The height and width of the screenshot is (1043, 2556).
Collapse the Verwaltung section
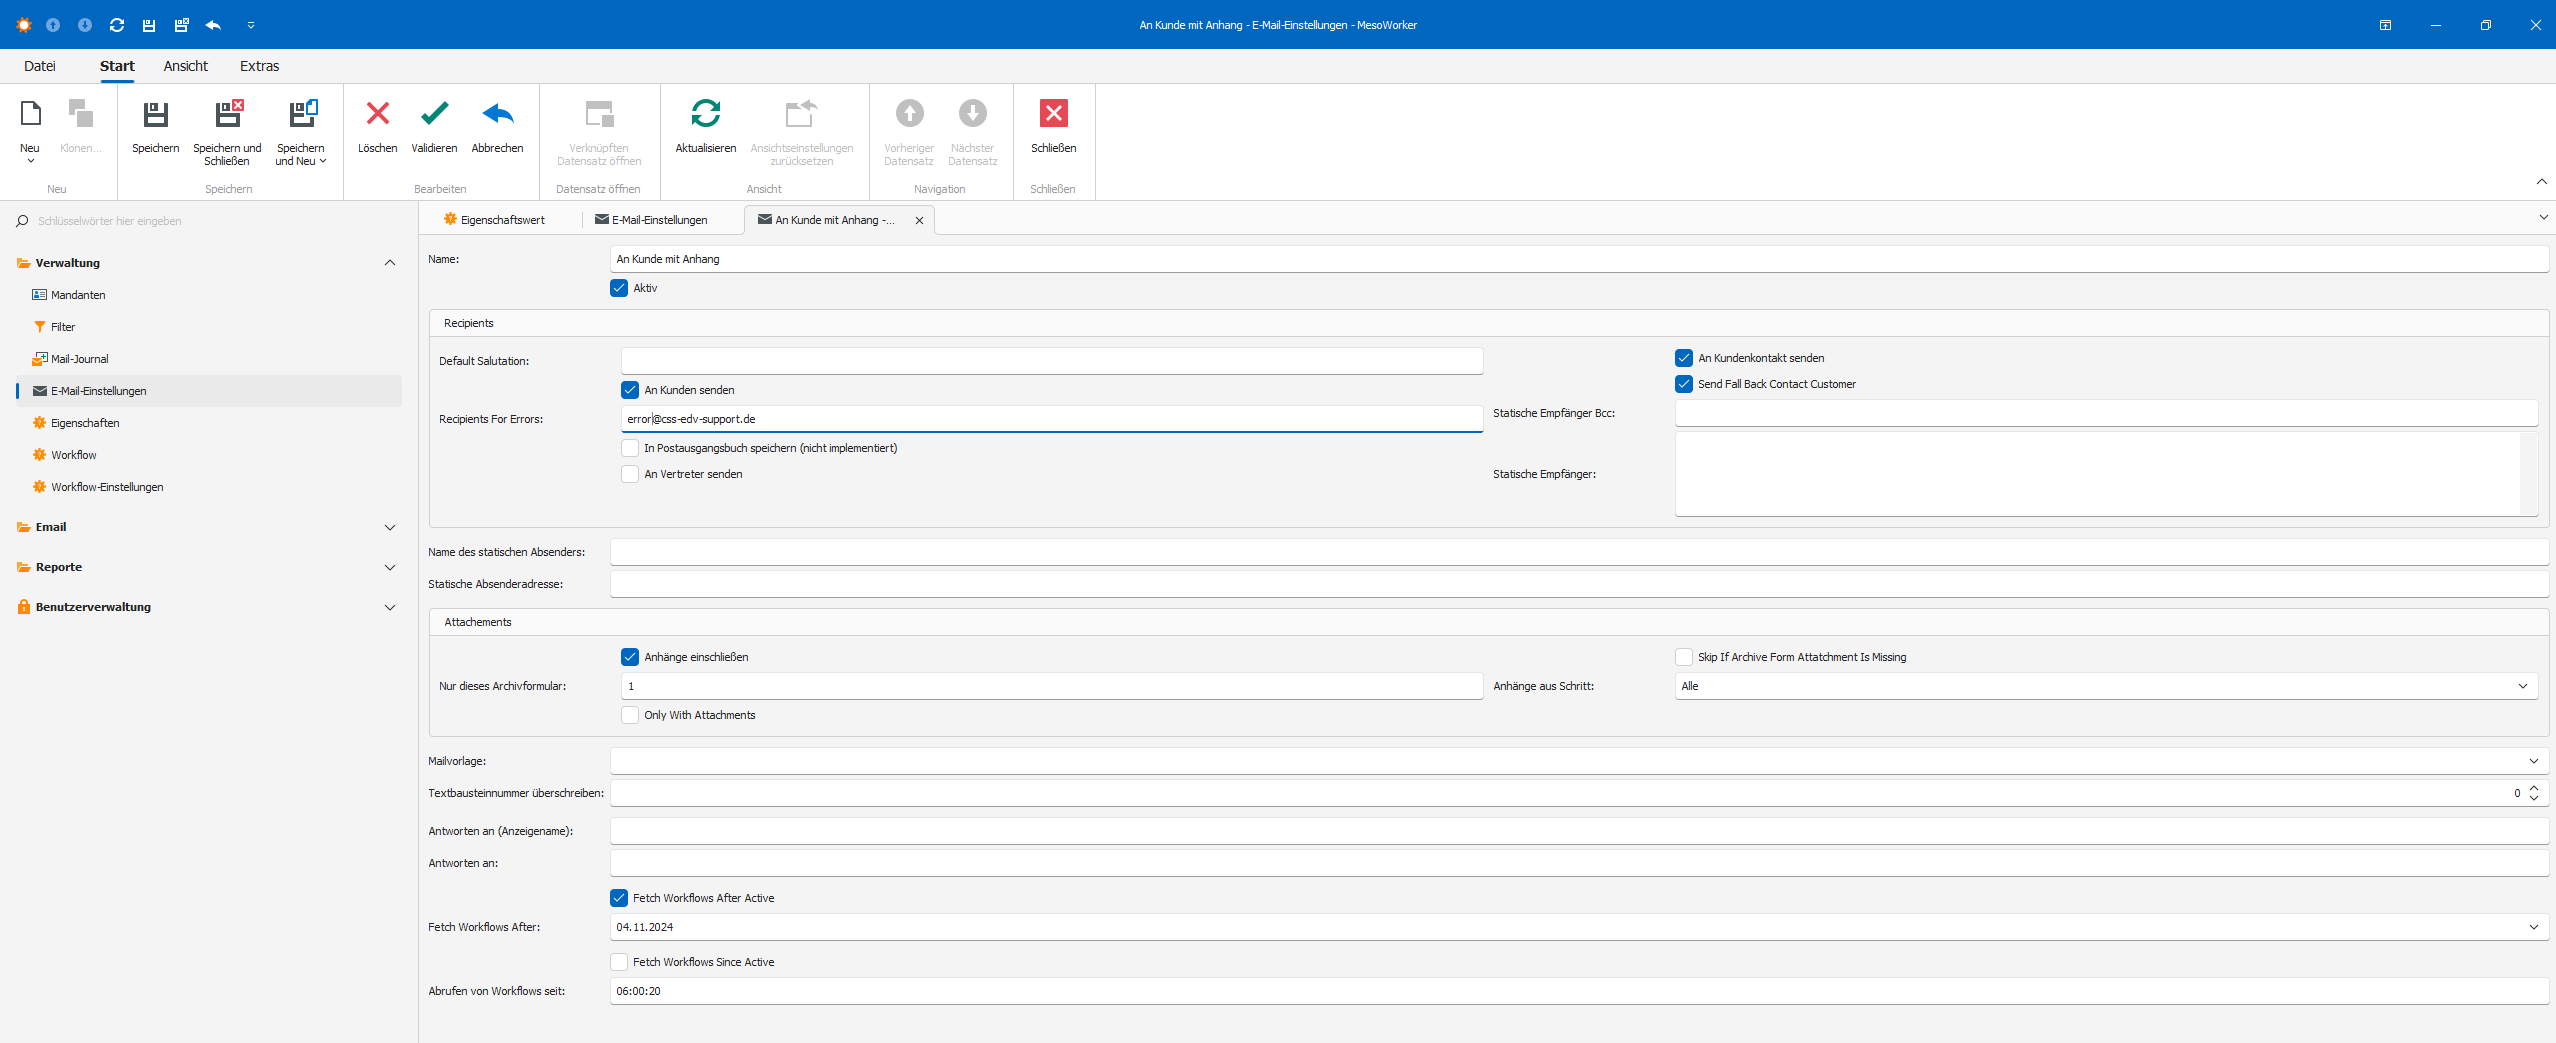pyautogui.click(x=390, y=263)
